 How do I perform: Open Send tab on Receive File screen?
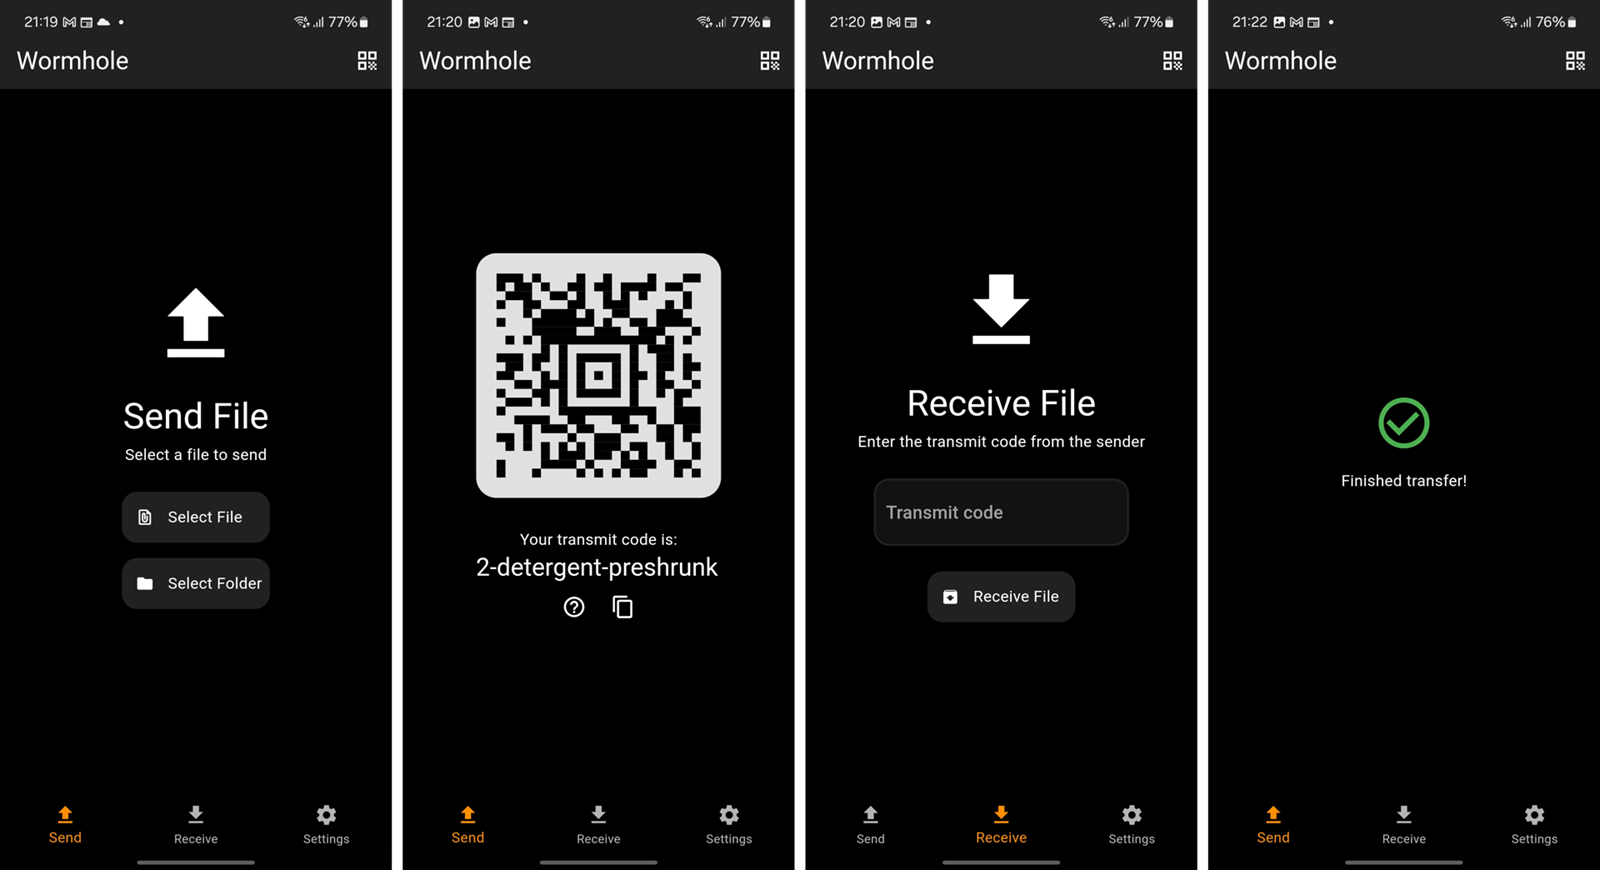[x=870, y=826]
